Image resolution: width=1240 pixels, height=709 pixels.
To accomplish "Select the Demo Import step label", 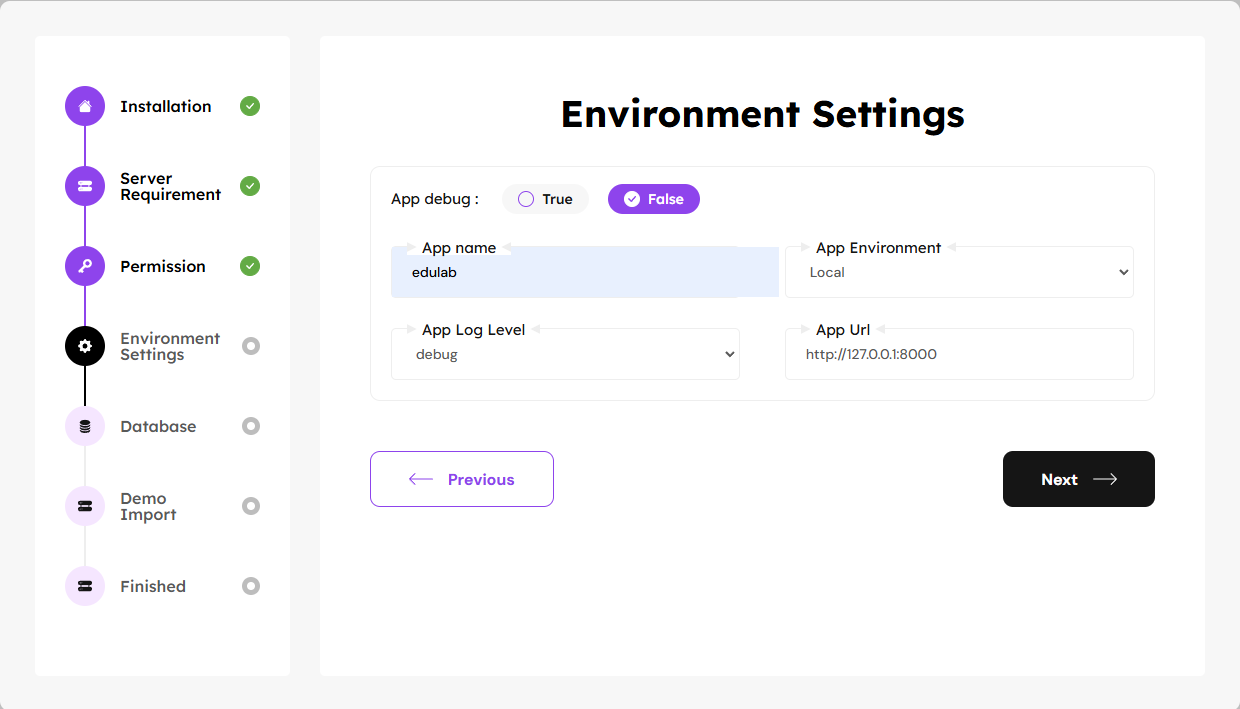I will click(x=148, y=506).
